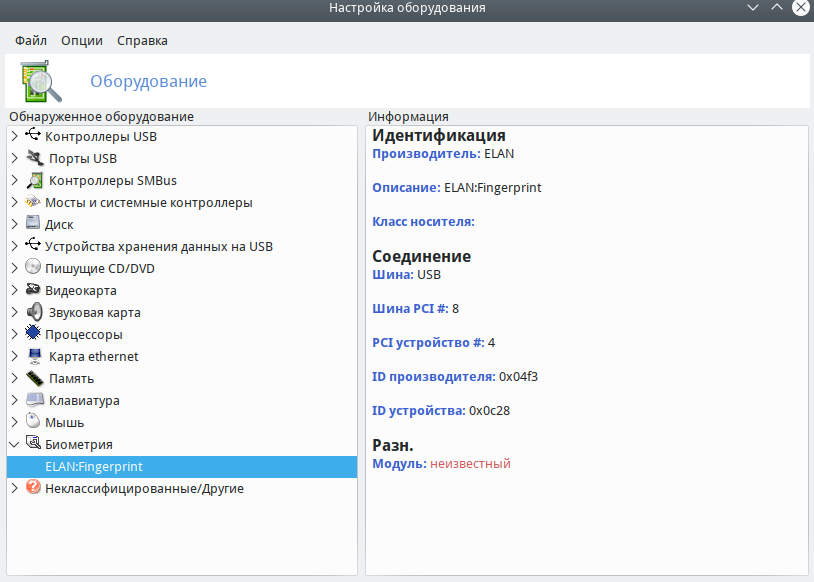This screenshot has height=582, width=814.
Task: Click the sound card speaker icon
Action: click(x=35, y=312)
